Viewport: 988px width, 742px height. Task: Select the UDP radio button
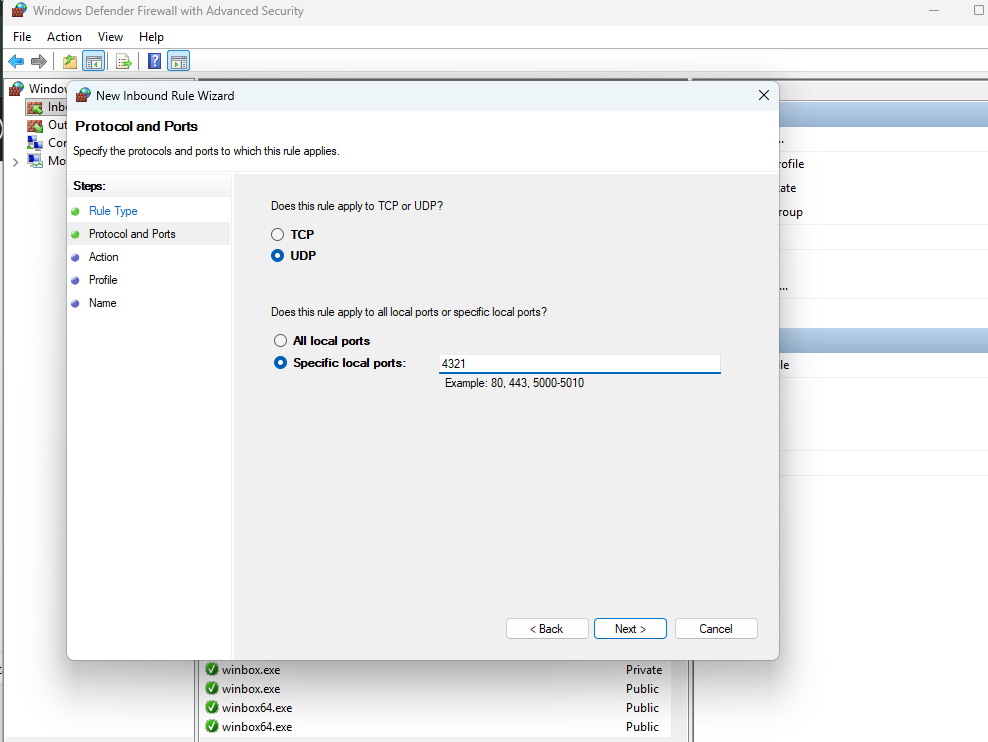point(277,256)
